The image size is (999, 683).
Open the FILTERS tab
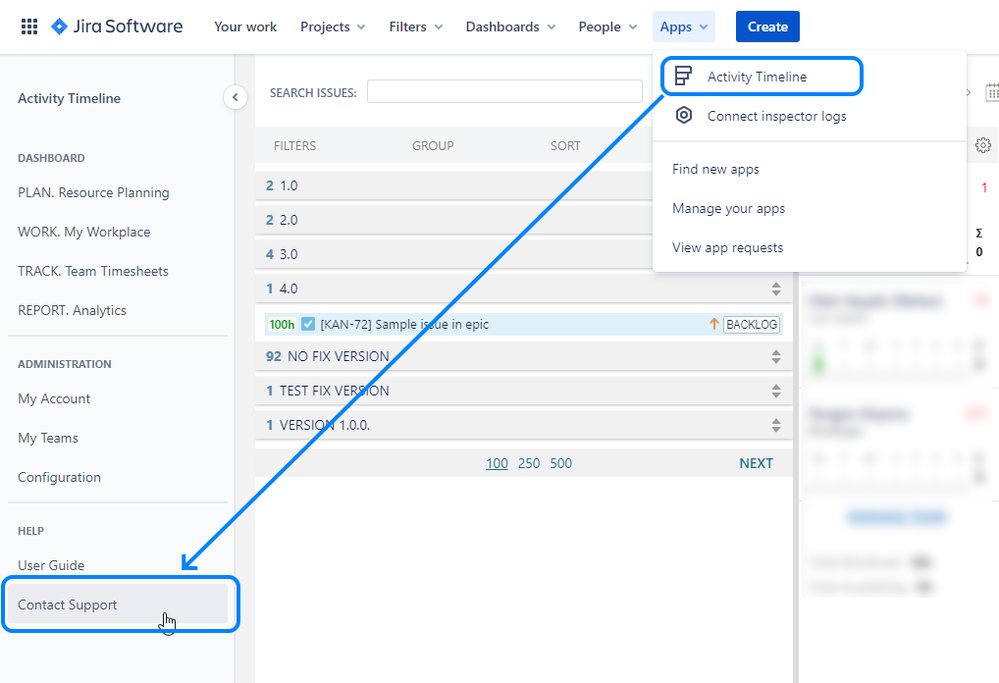pos(295,145)
